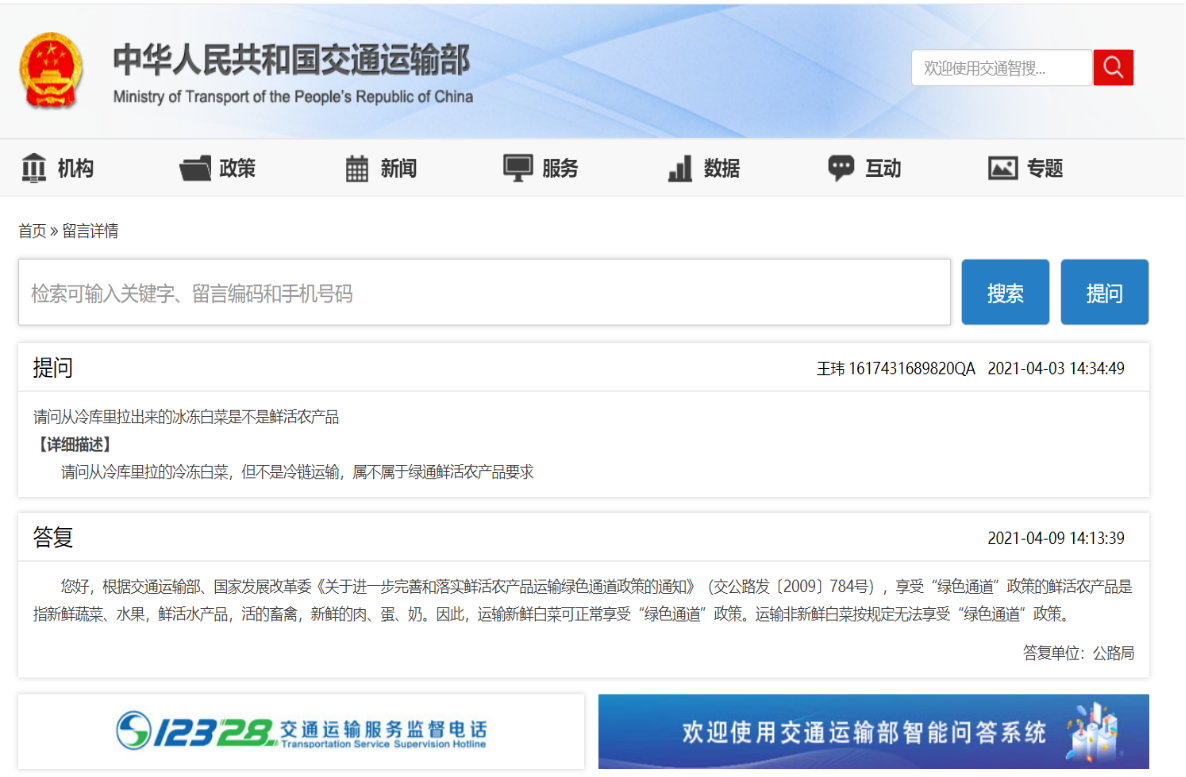The height and width of the screenshot is (777, 1186).
Task: Open the 智能问答系统 banner
Action: [x=873, y=731]
